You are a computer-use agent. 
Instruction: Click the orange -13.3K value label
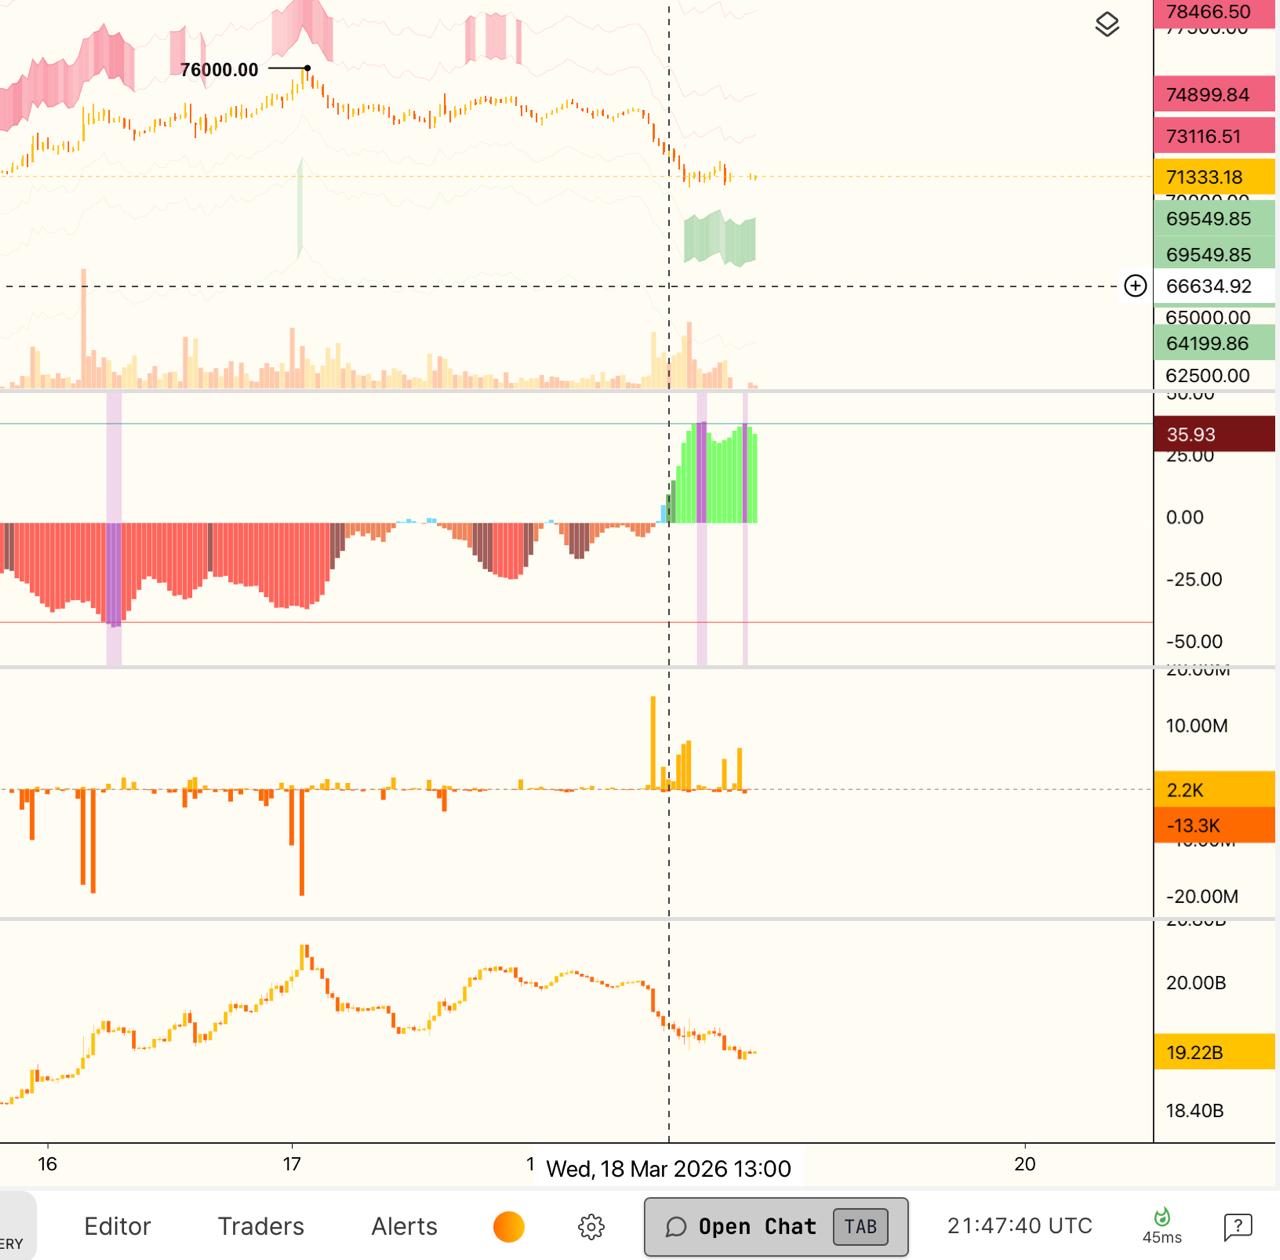(1214, 826)
